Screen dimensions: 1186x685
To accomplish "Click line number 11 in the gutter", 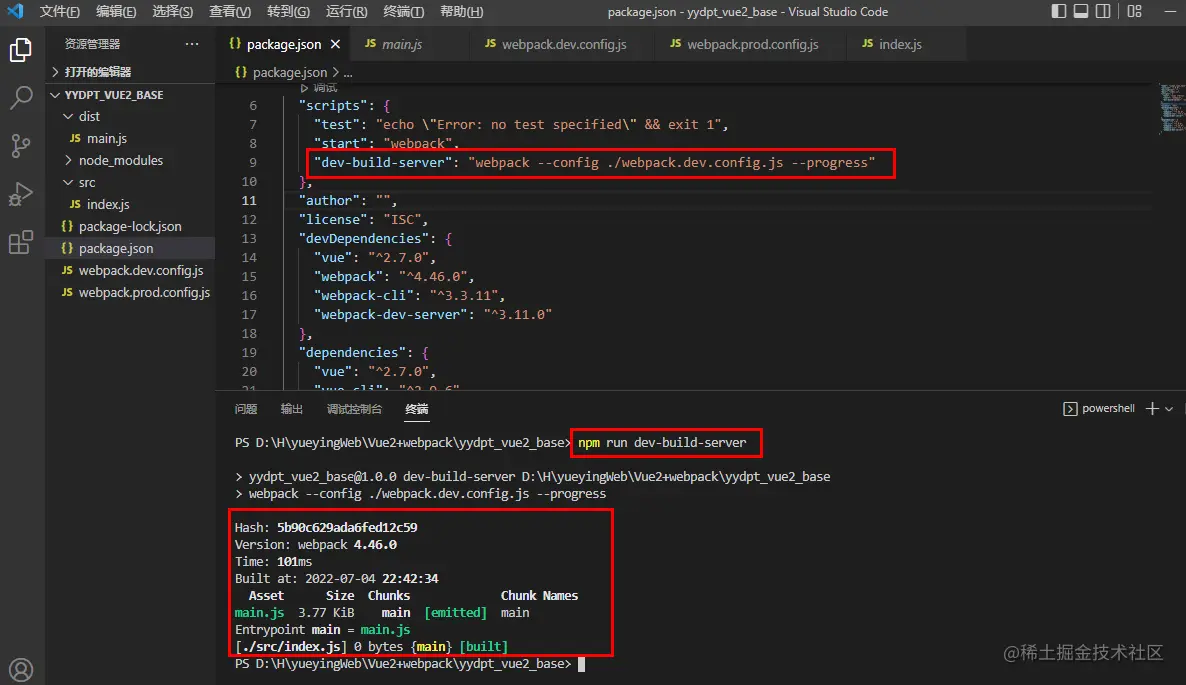I will [x=249, y=200].
